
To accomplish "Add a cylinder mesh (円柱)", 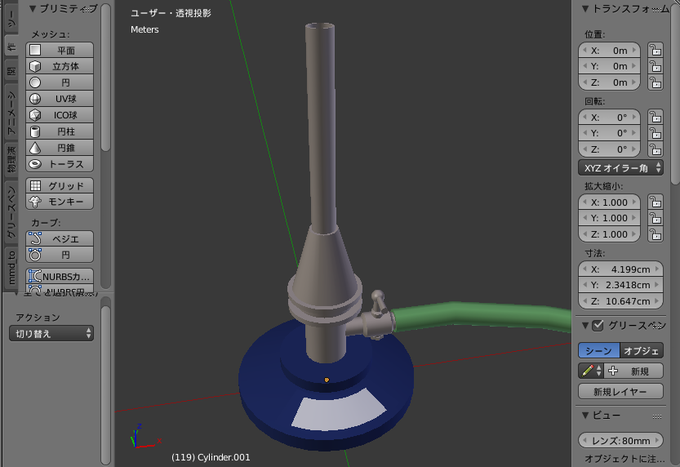I will coord(59,131).
